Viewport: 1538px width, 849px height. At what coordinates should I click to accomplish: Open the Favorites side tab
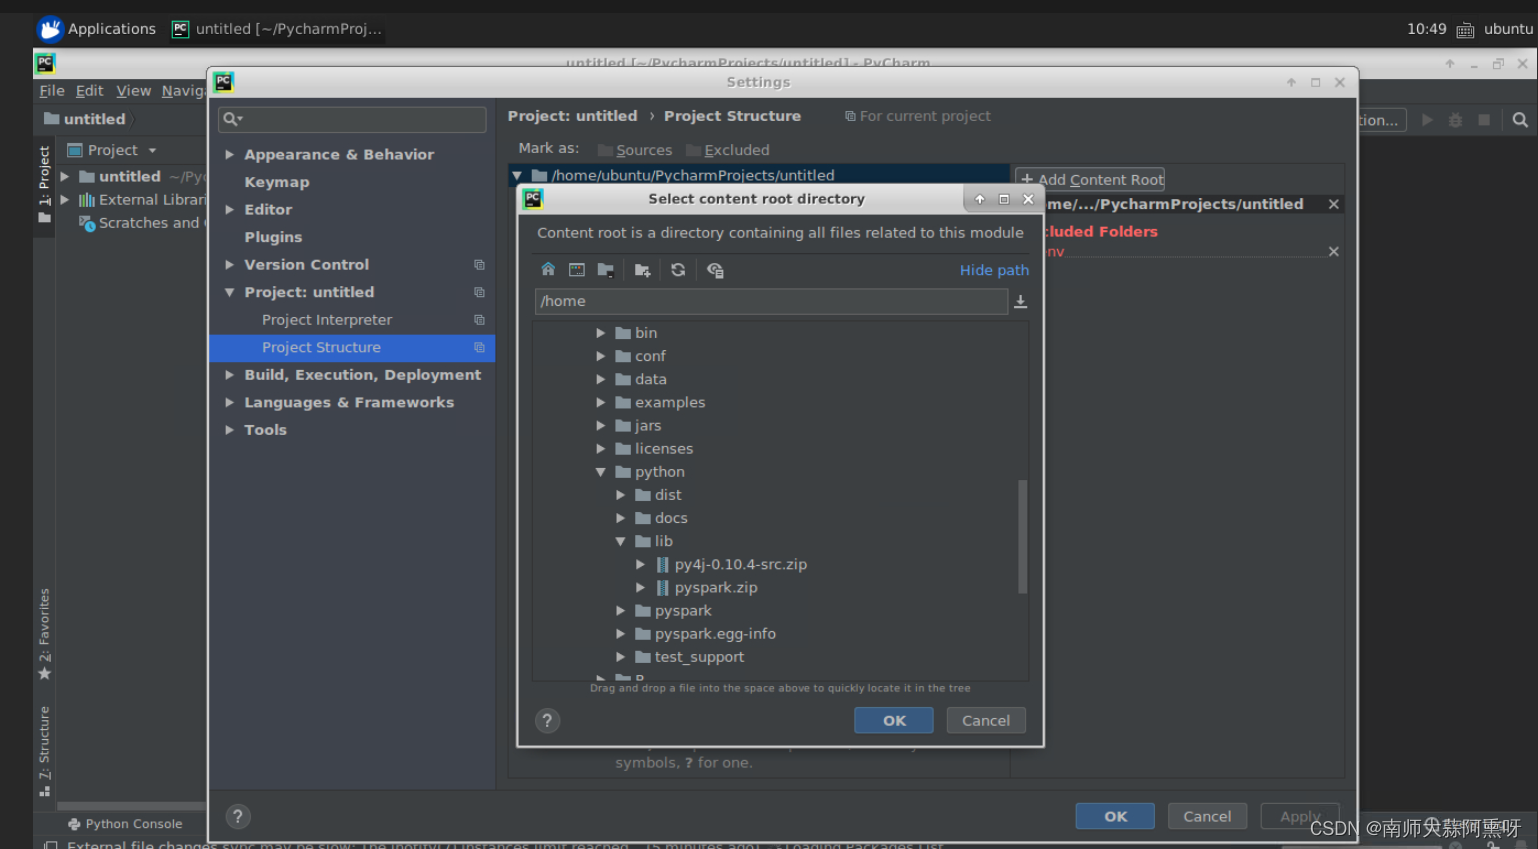(x=44, y=634)
